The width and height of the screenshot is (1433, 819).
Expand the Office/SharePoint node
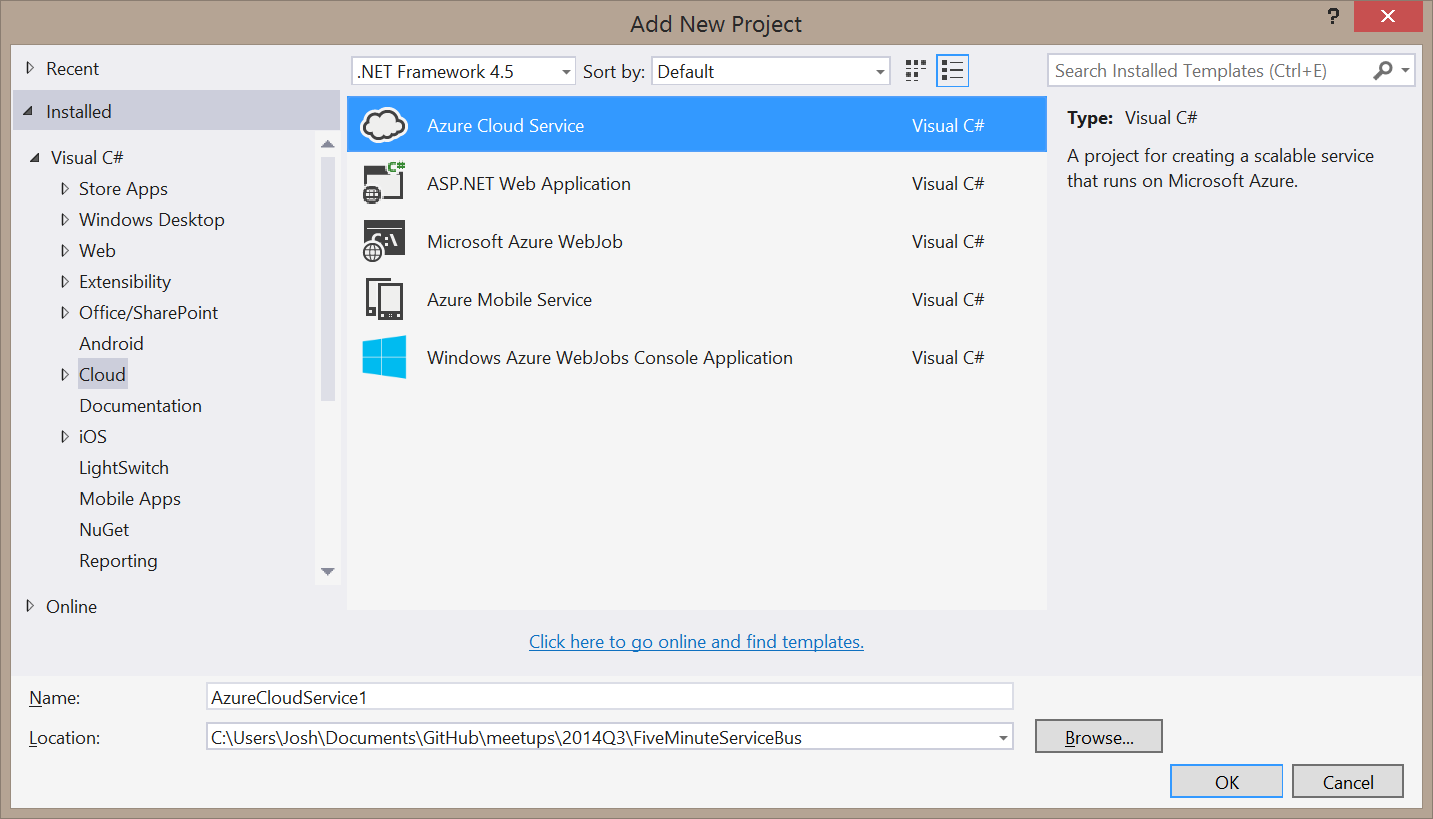65,313
